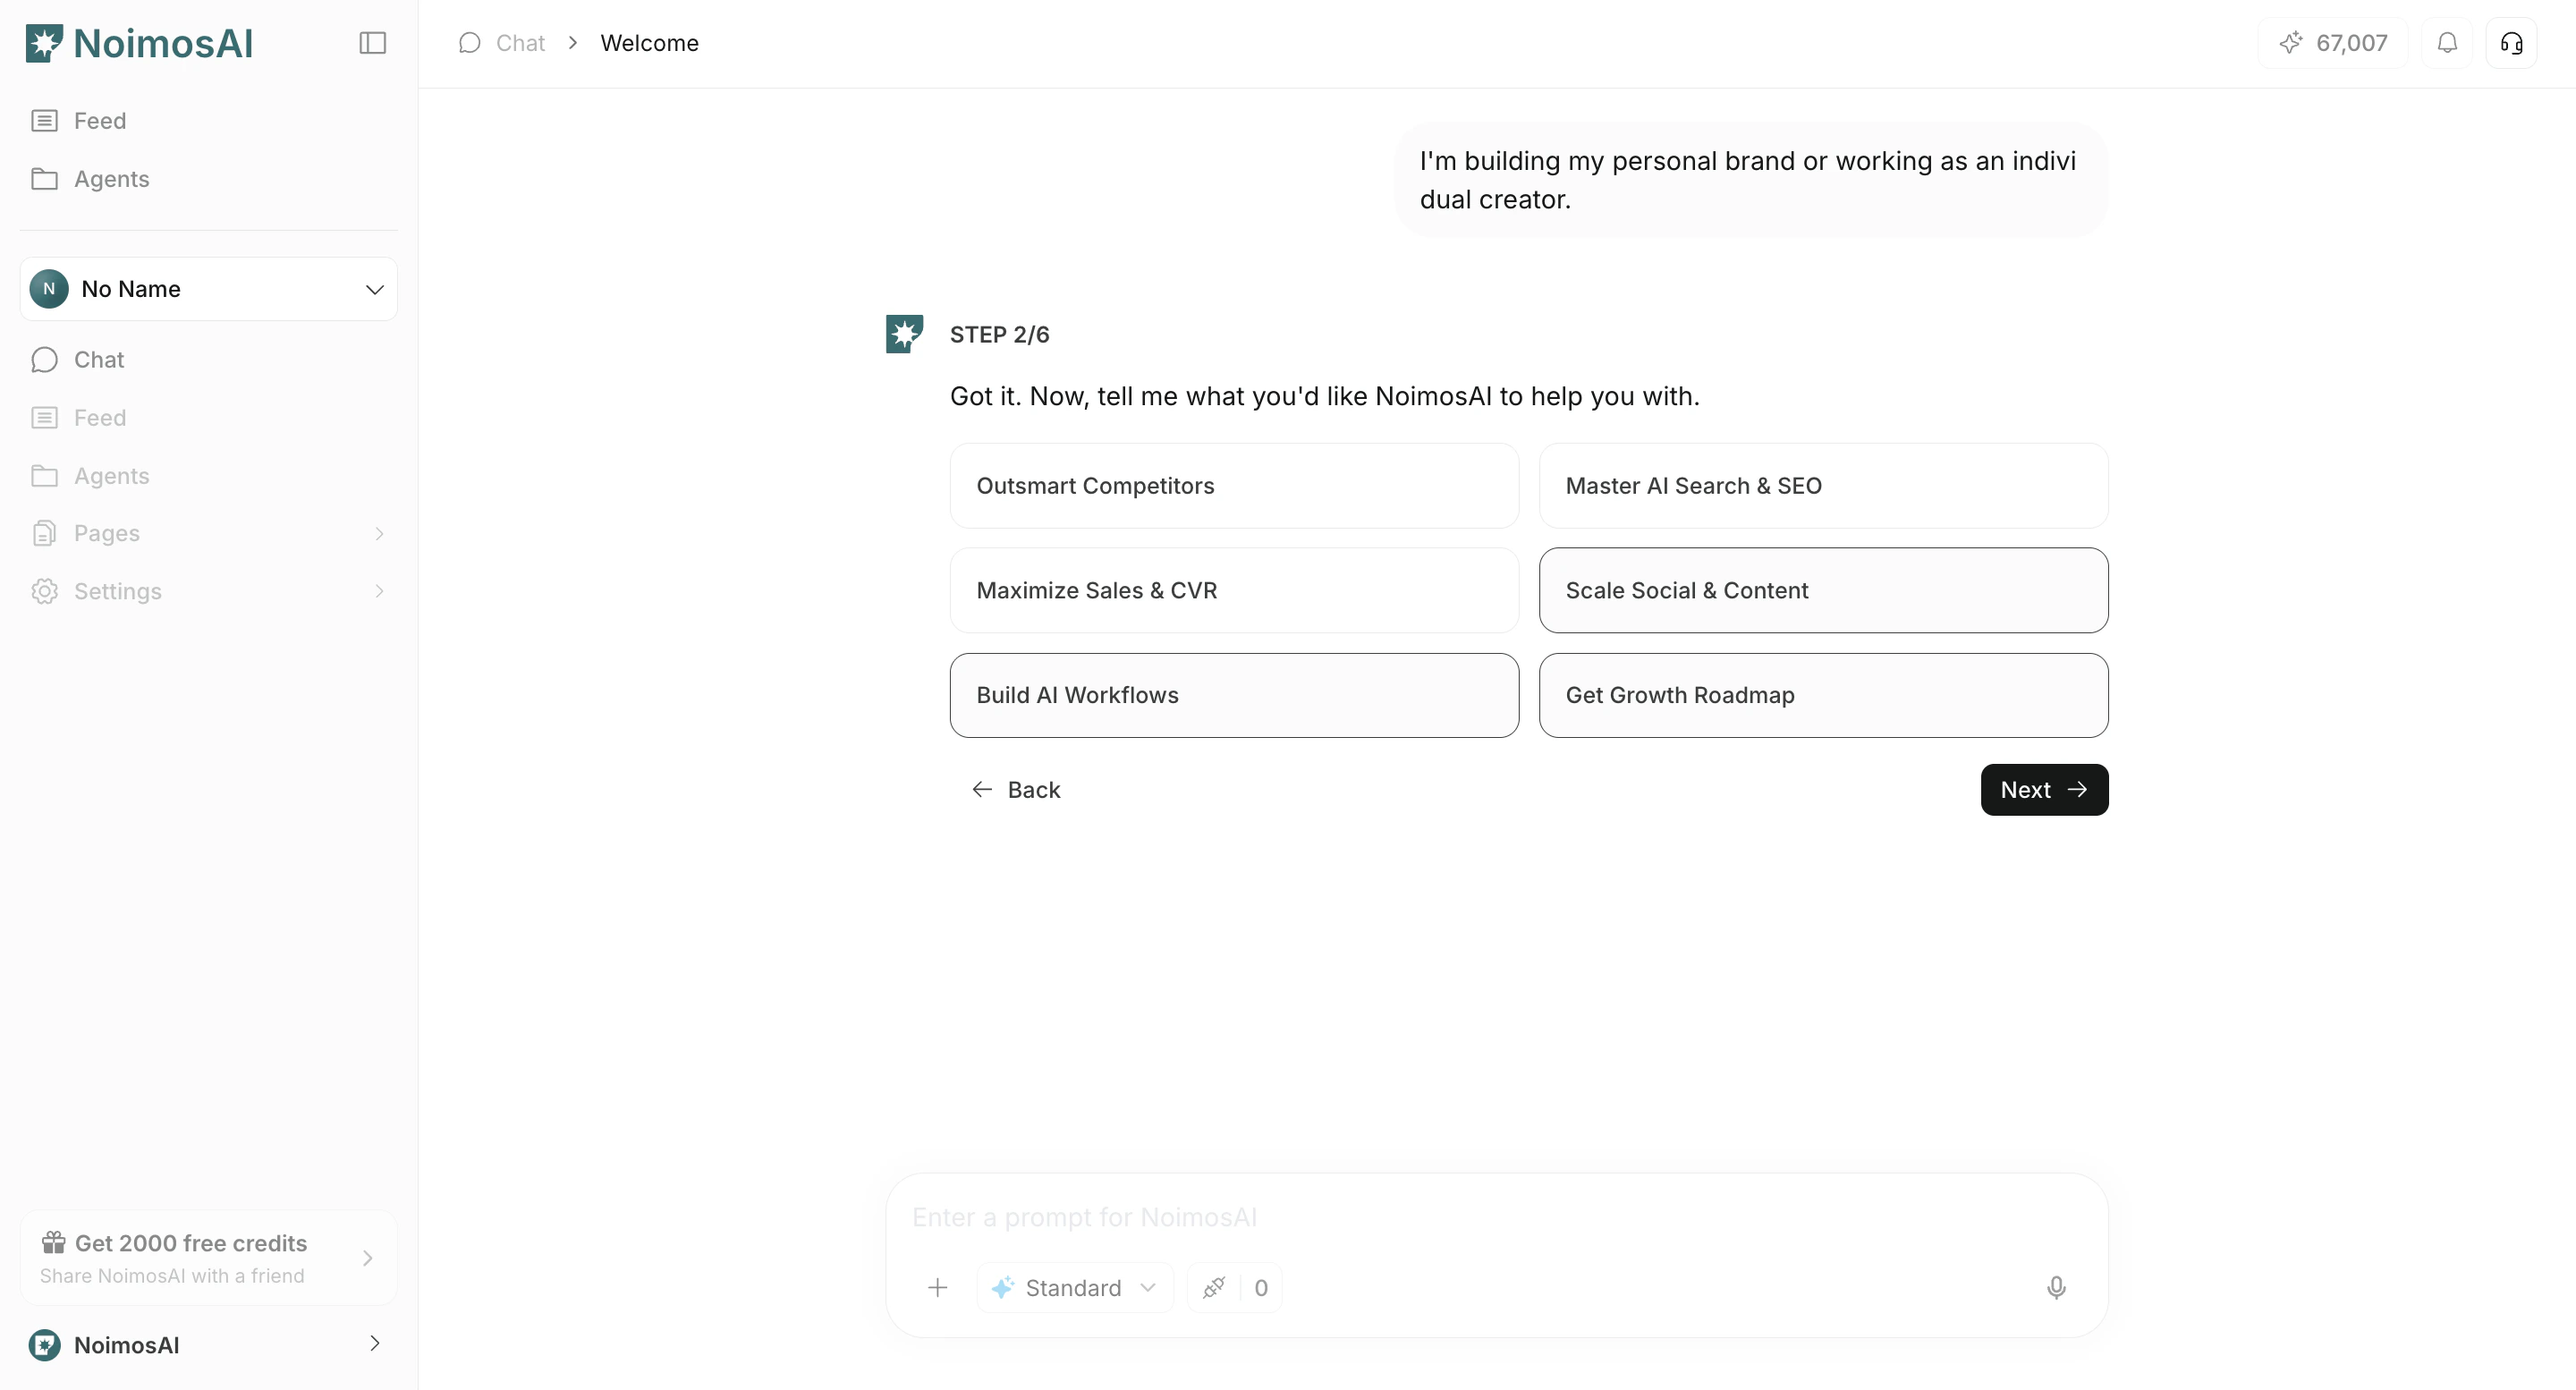Open Agents under the No Name workspace

pyautogui.click(x=209, y=476)
